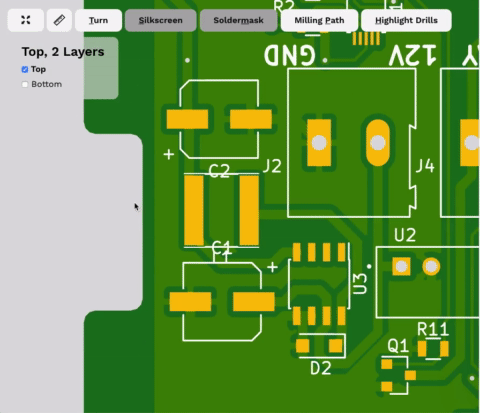Click the J2 component label
The height and width of the screenshot is (413, 480).
coord(272,166)
